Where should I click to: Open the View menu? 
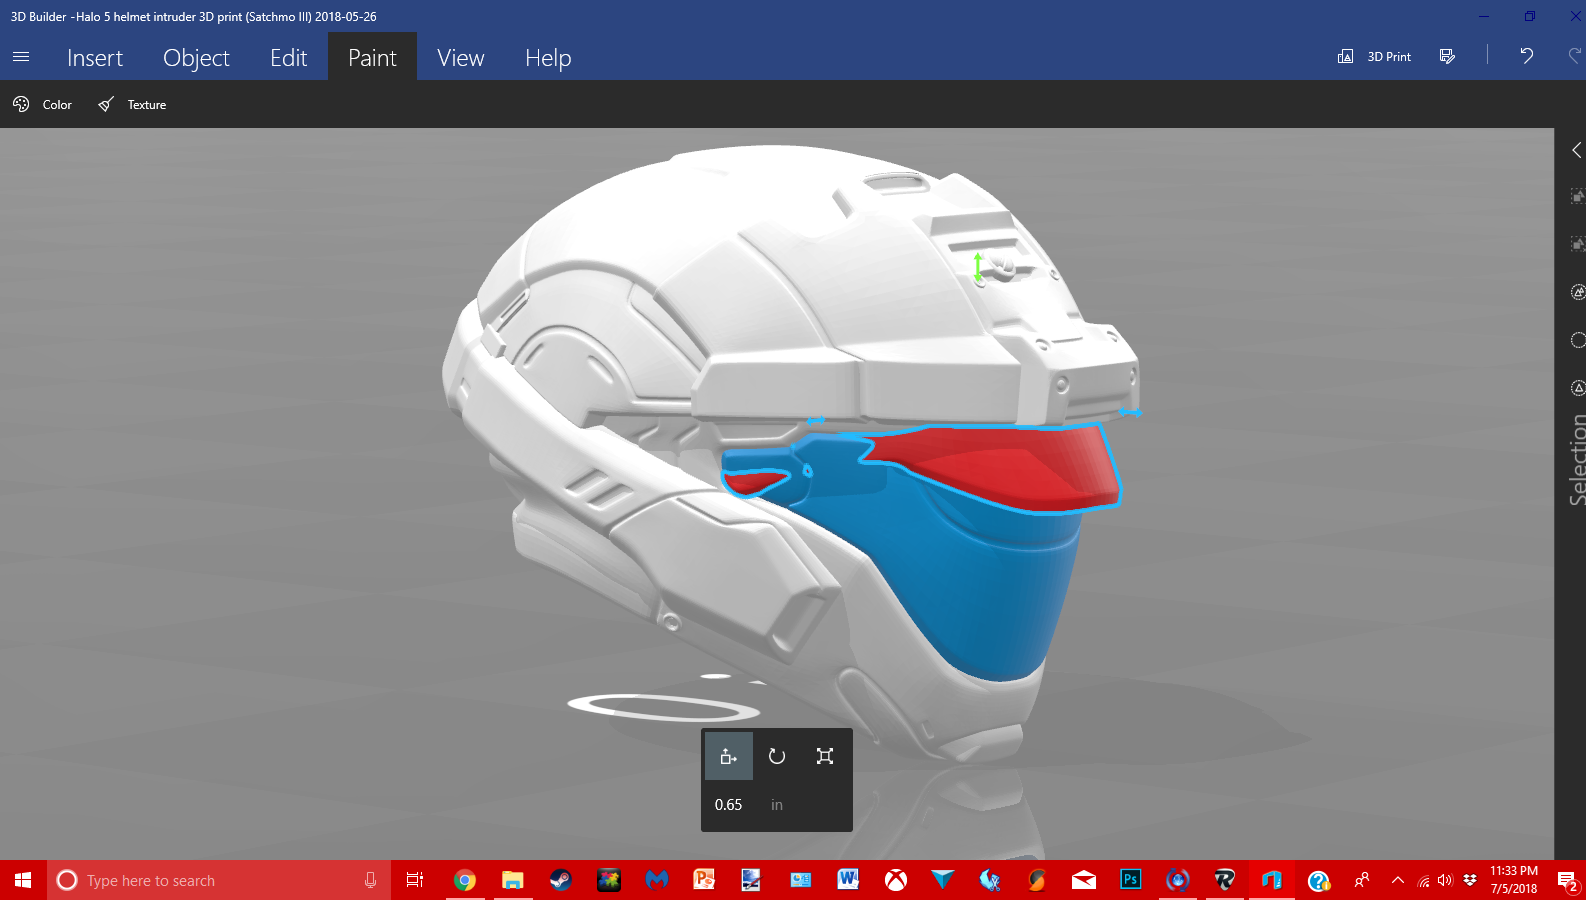click(461, 58)
